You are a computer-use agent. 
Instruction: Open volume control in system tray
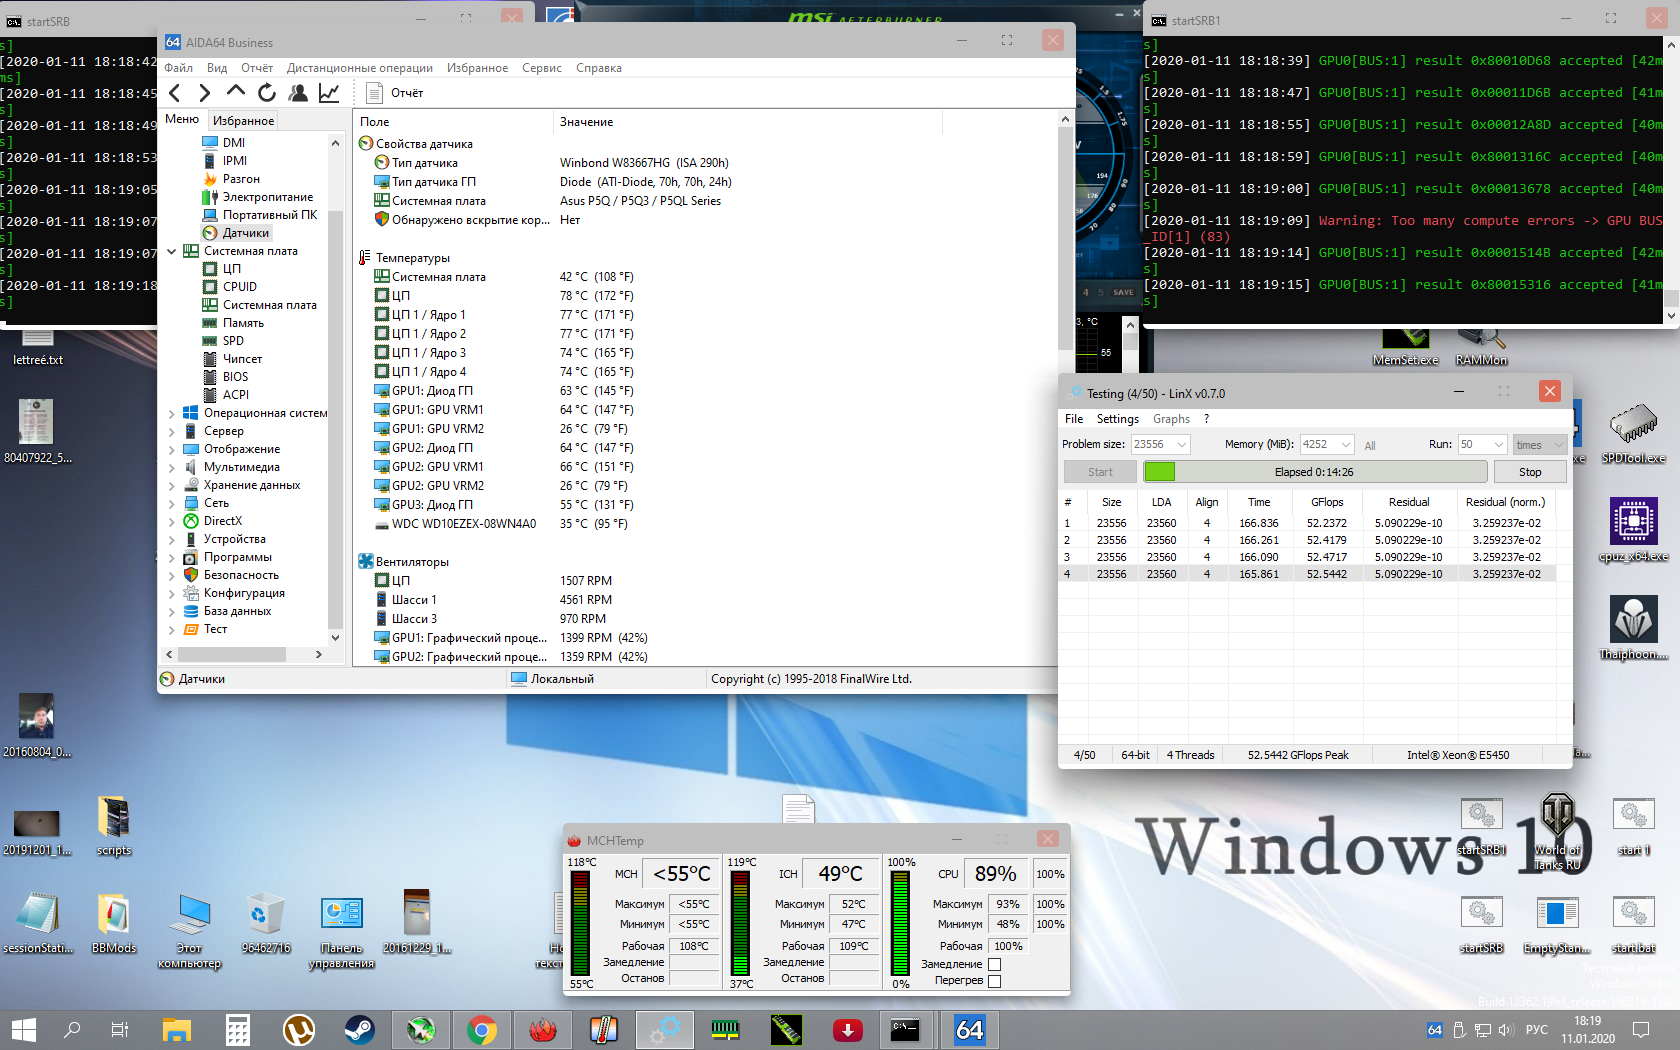point(1506,1030)
